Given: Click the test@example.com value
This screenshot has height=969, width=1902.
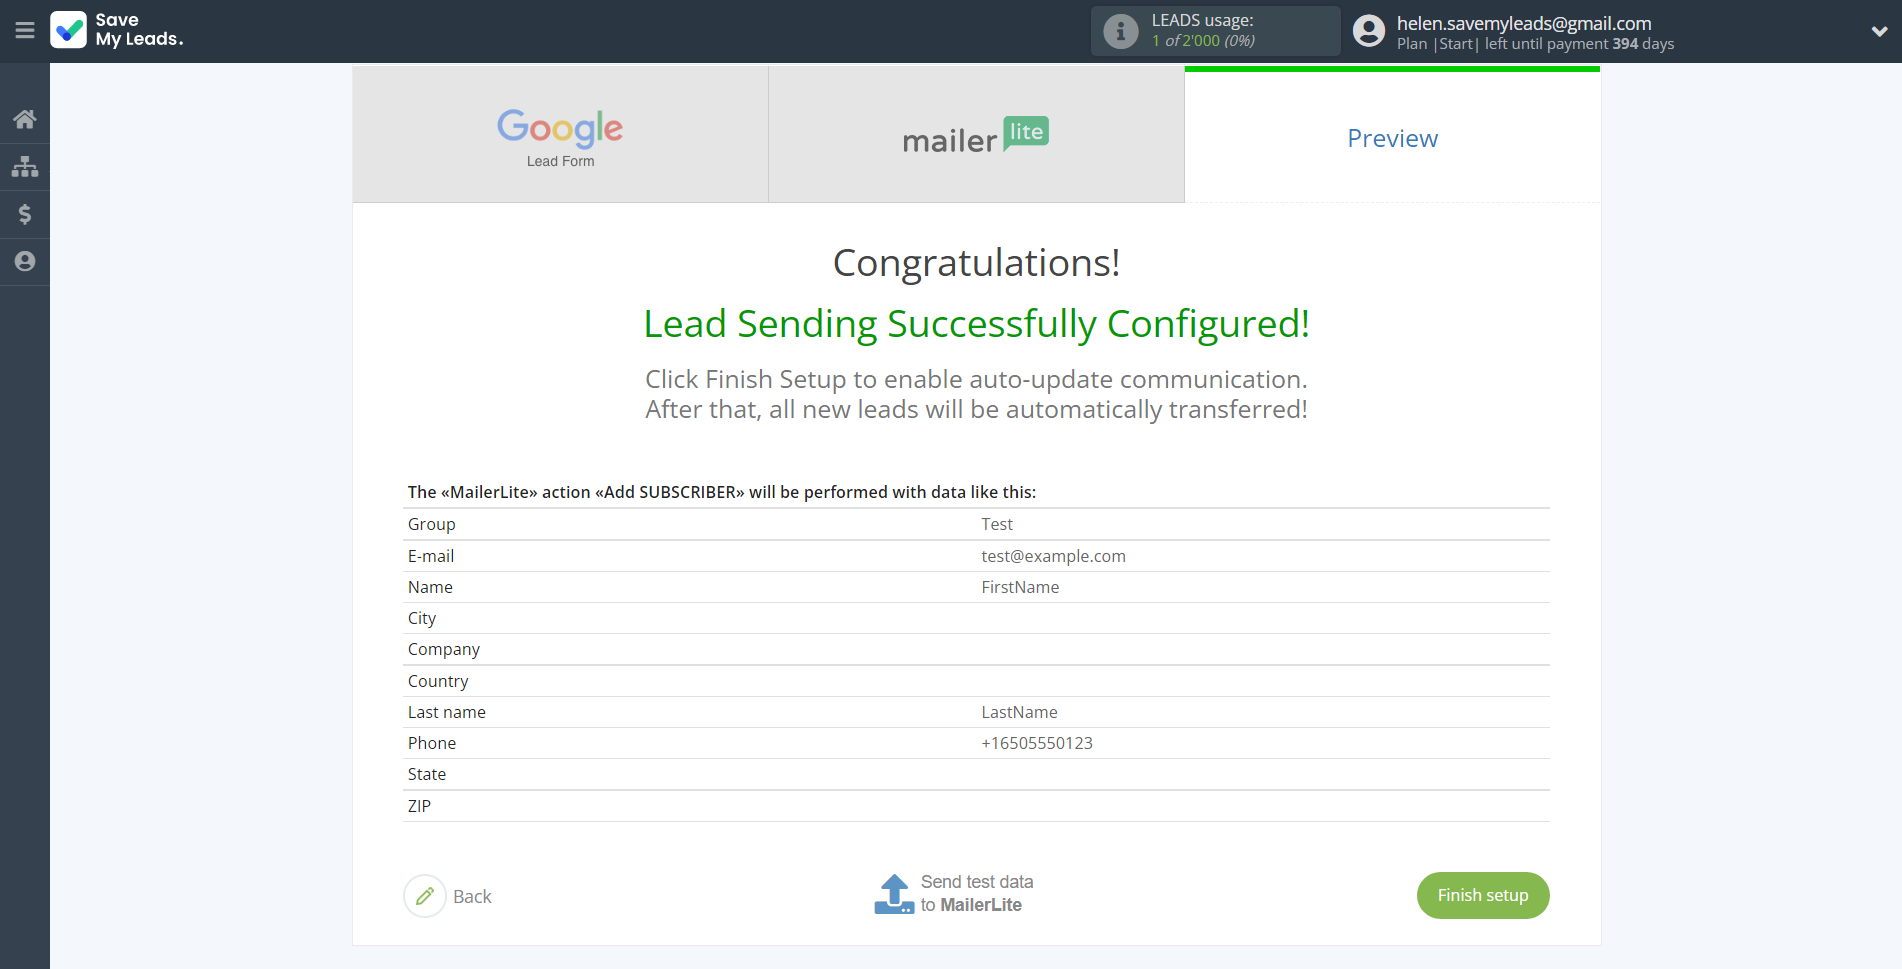Looking at the screenshot, I should (x=1053, y=556).
